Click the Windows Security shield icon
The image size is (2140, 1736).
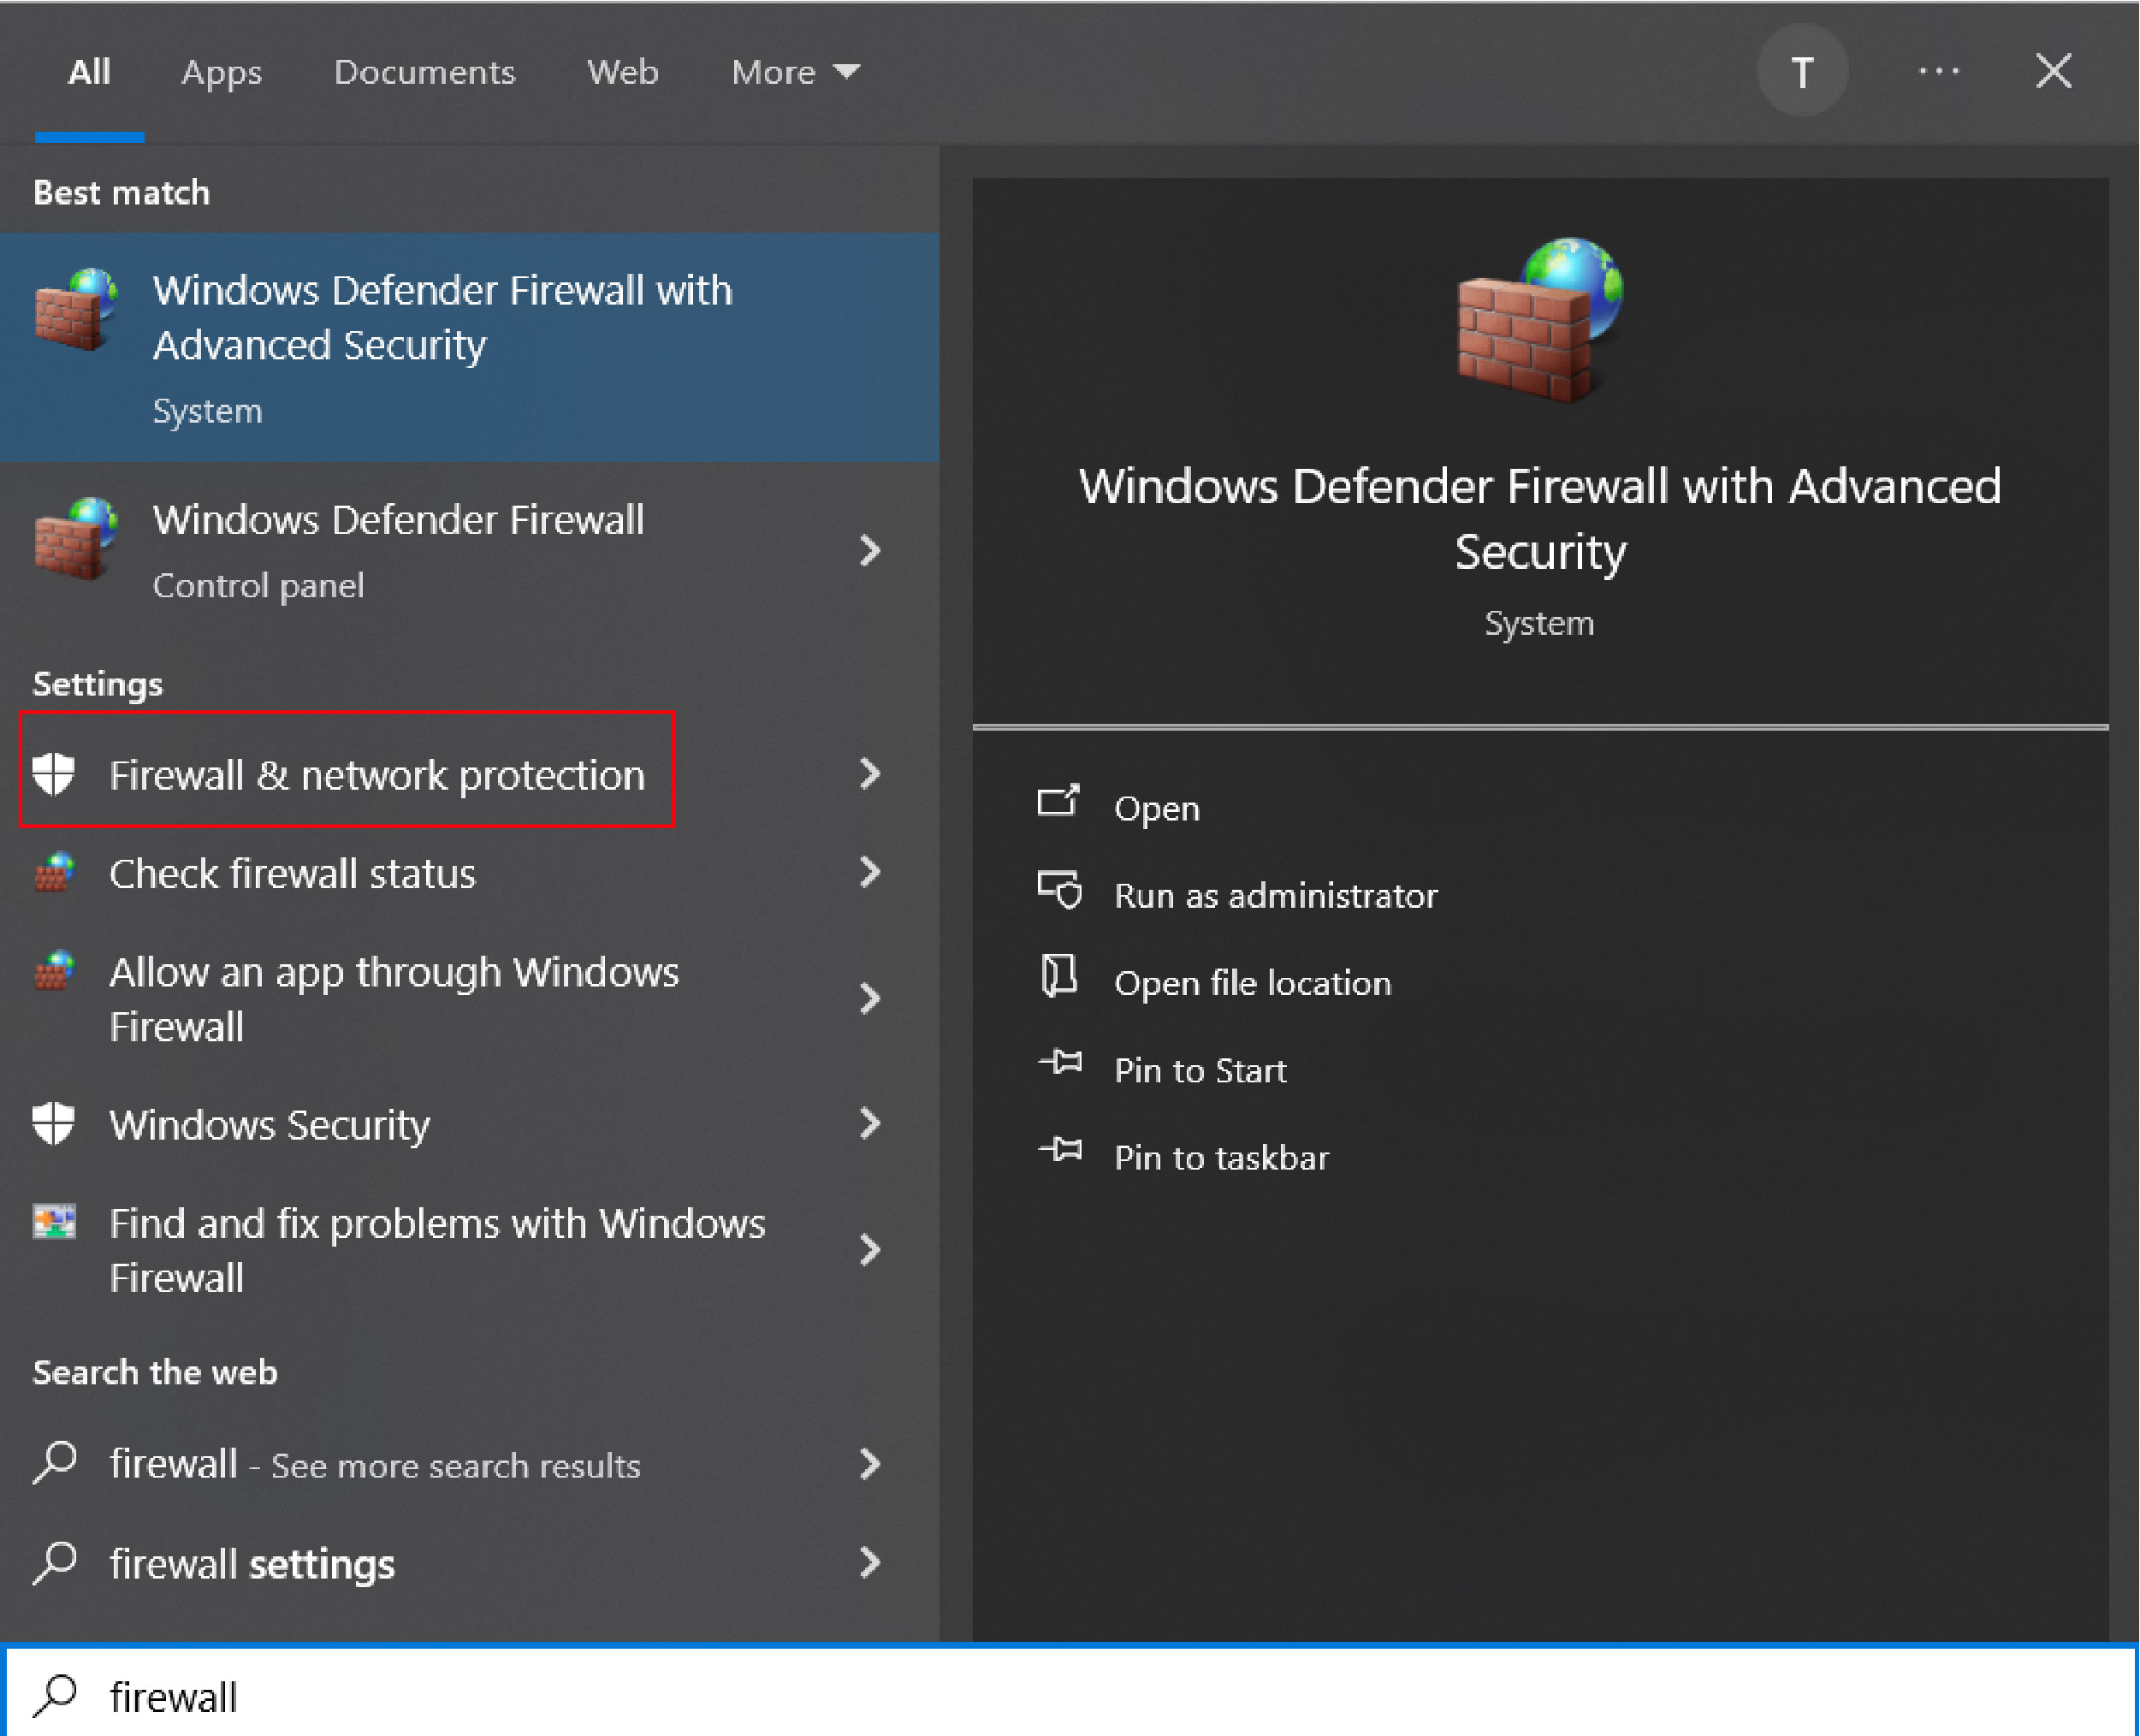53,1123
